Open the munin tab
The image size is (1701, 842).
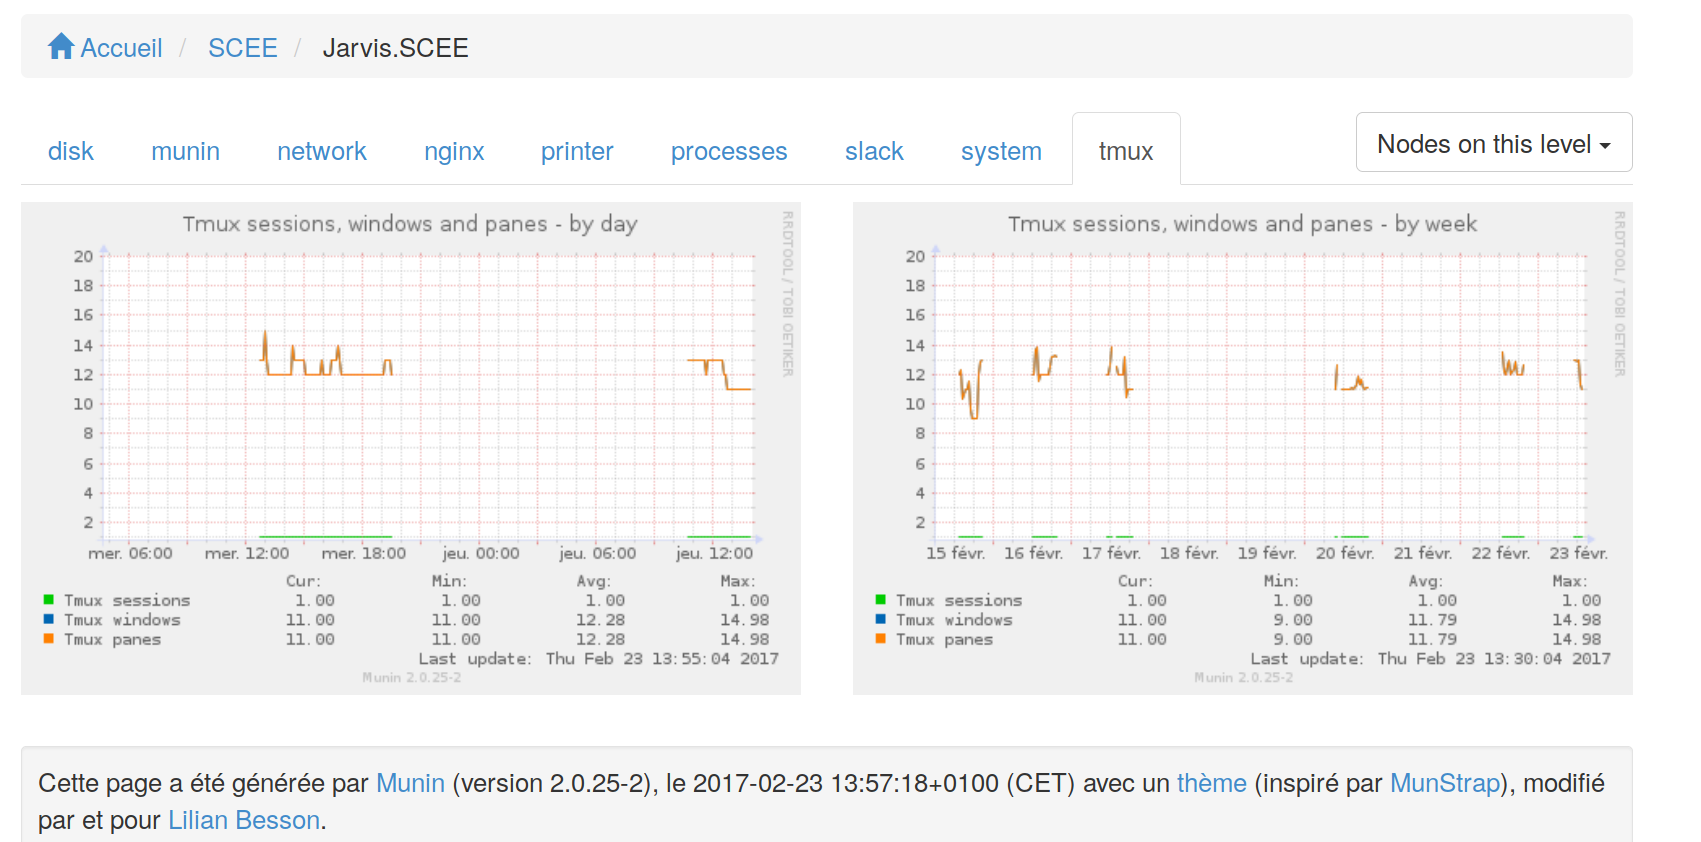[185, 151]
